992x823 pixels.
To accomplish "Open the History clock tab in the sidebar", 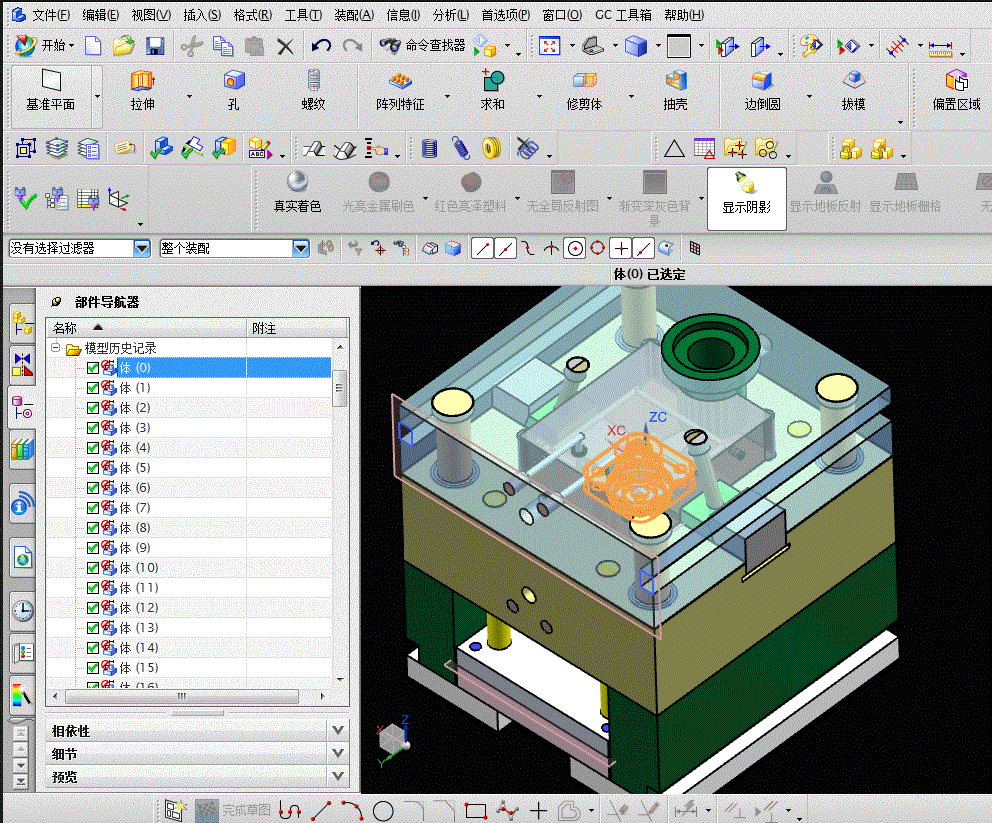I will 23,611.
